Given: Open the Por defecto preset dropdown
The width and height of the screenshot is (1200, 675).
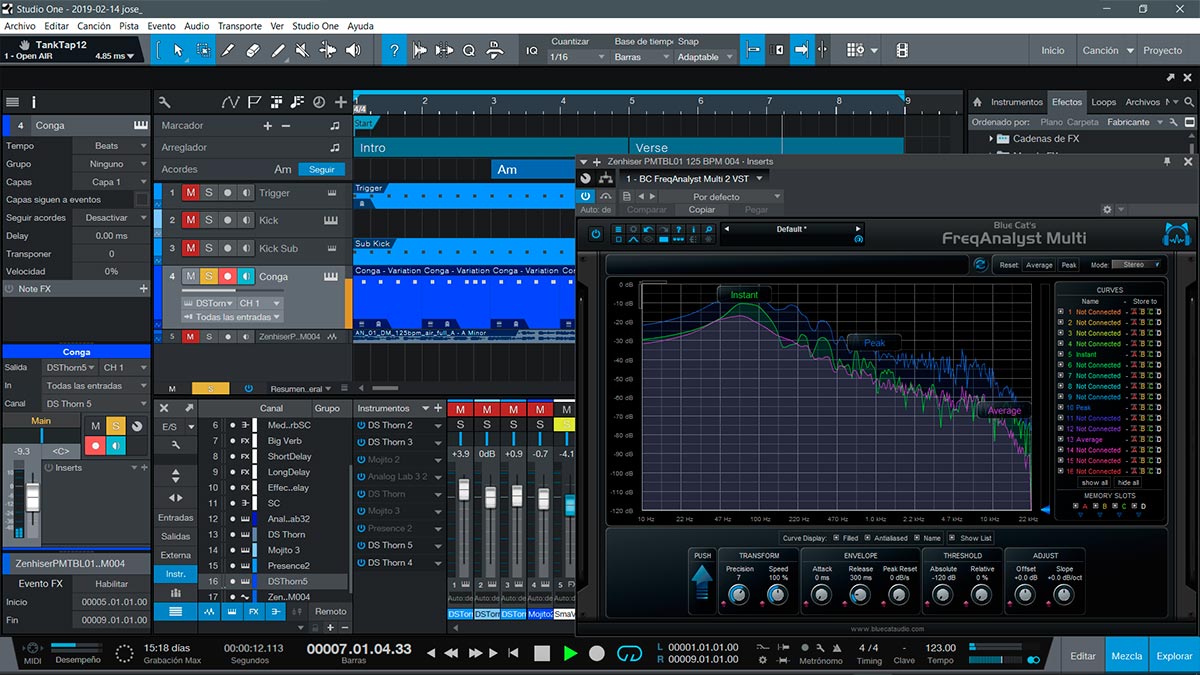Looking at the screenshot, I should [x=721, y=197].
